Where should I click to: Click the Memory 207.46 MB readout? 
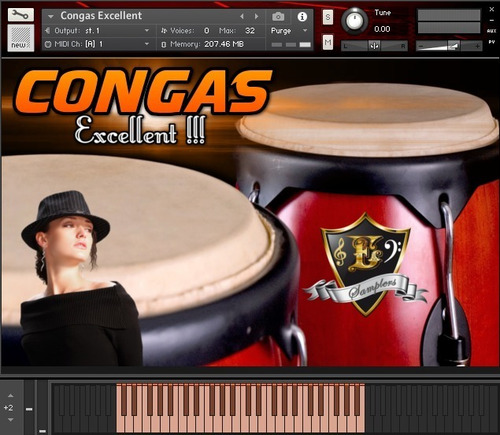coord(224,44)
